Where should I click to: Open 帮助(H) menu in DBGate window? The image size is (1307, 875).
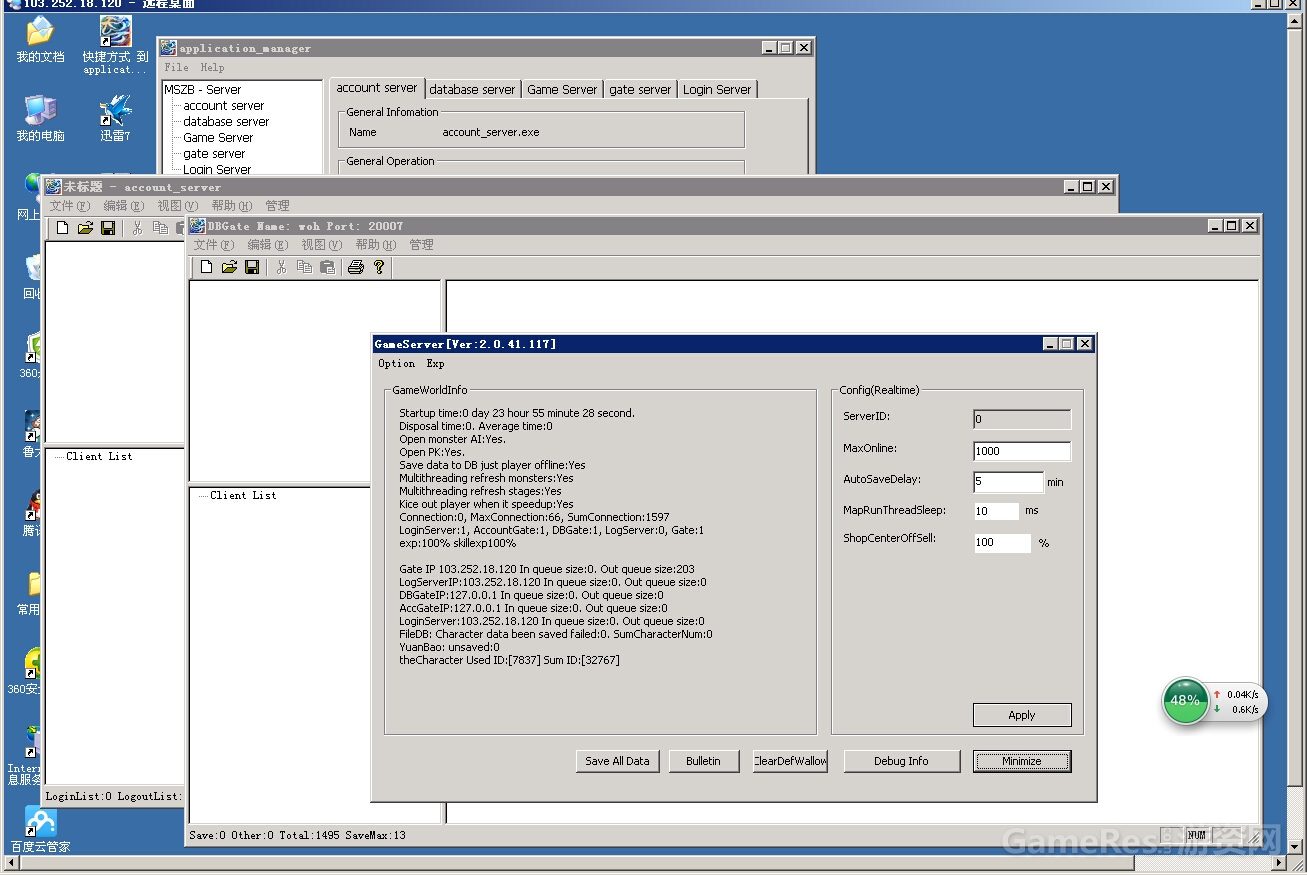tap(375, 245)
